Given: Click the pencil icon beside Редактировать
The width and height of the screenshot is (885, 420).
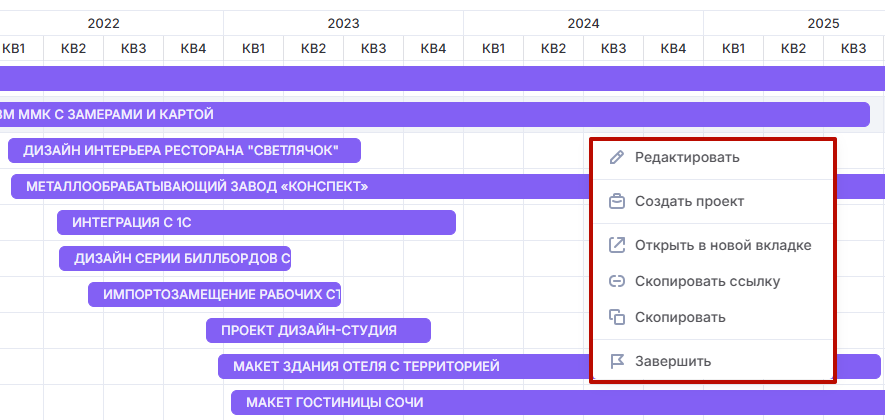Looking at the screenshot, I should click(617, 157).
